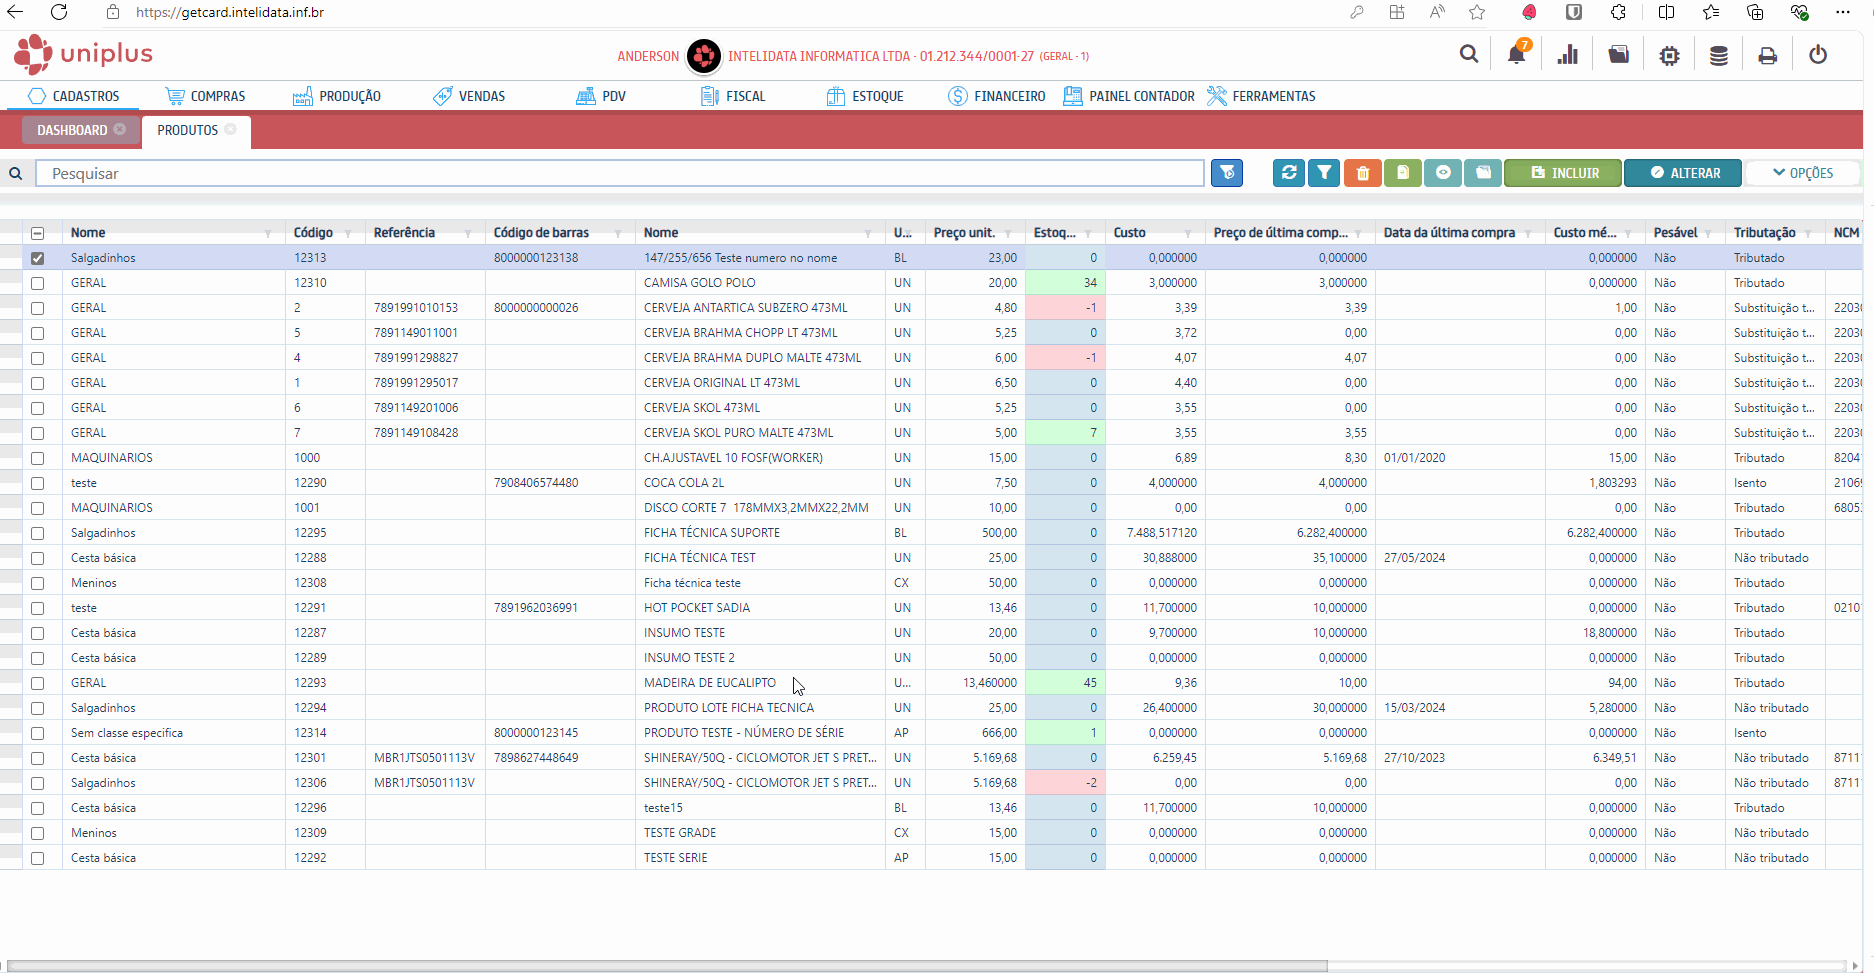This screenshot has width=1874, height=973.
Task: Click the wallet icon in the header
Action: (x=1618, y=55)
